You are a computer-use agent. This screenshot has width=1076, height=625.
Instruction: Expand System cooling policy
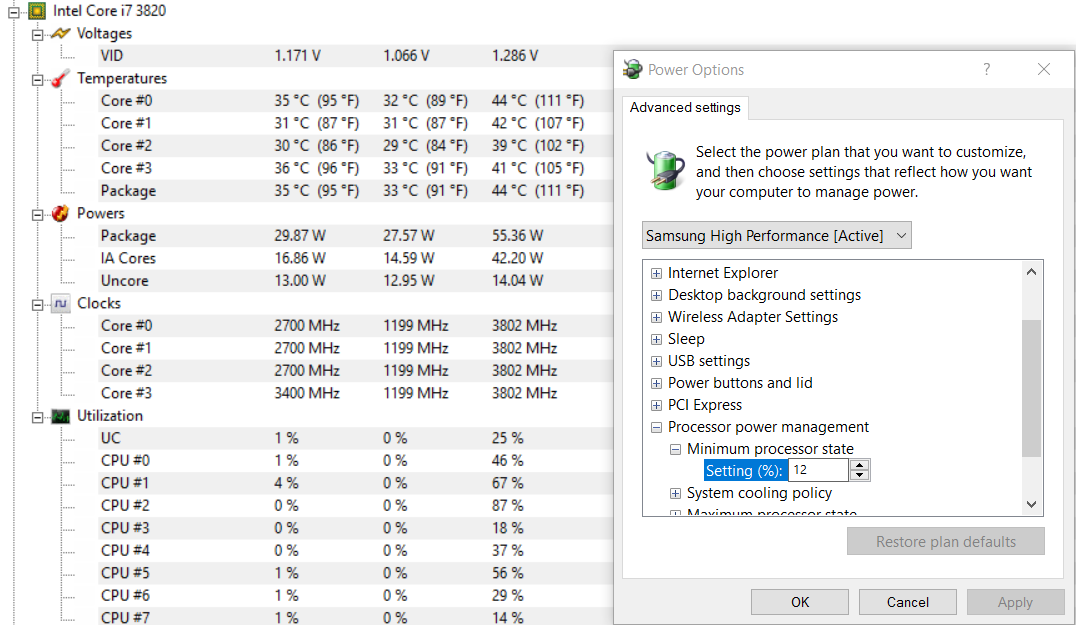pos(675,493)
